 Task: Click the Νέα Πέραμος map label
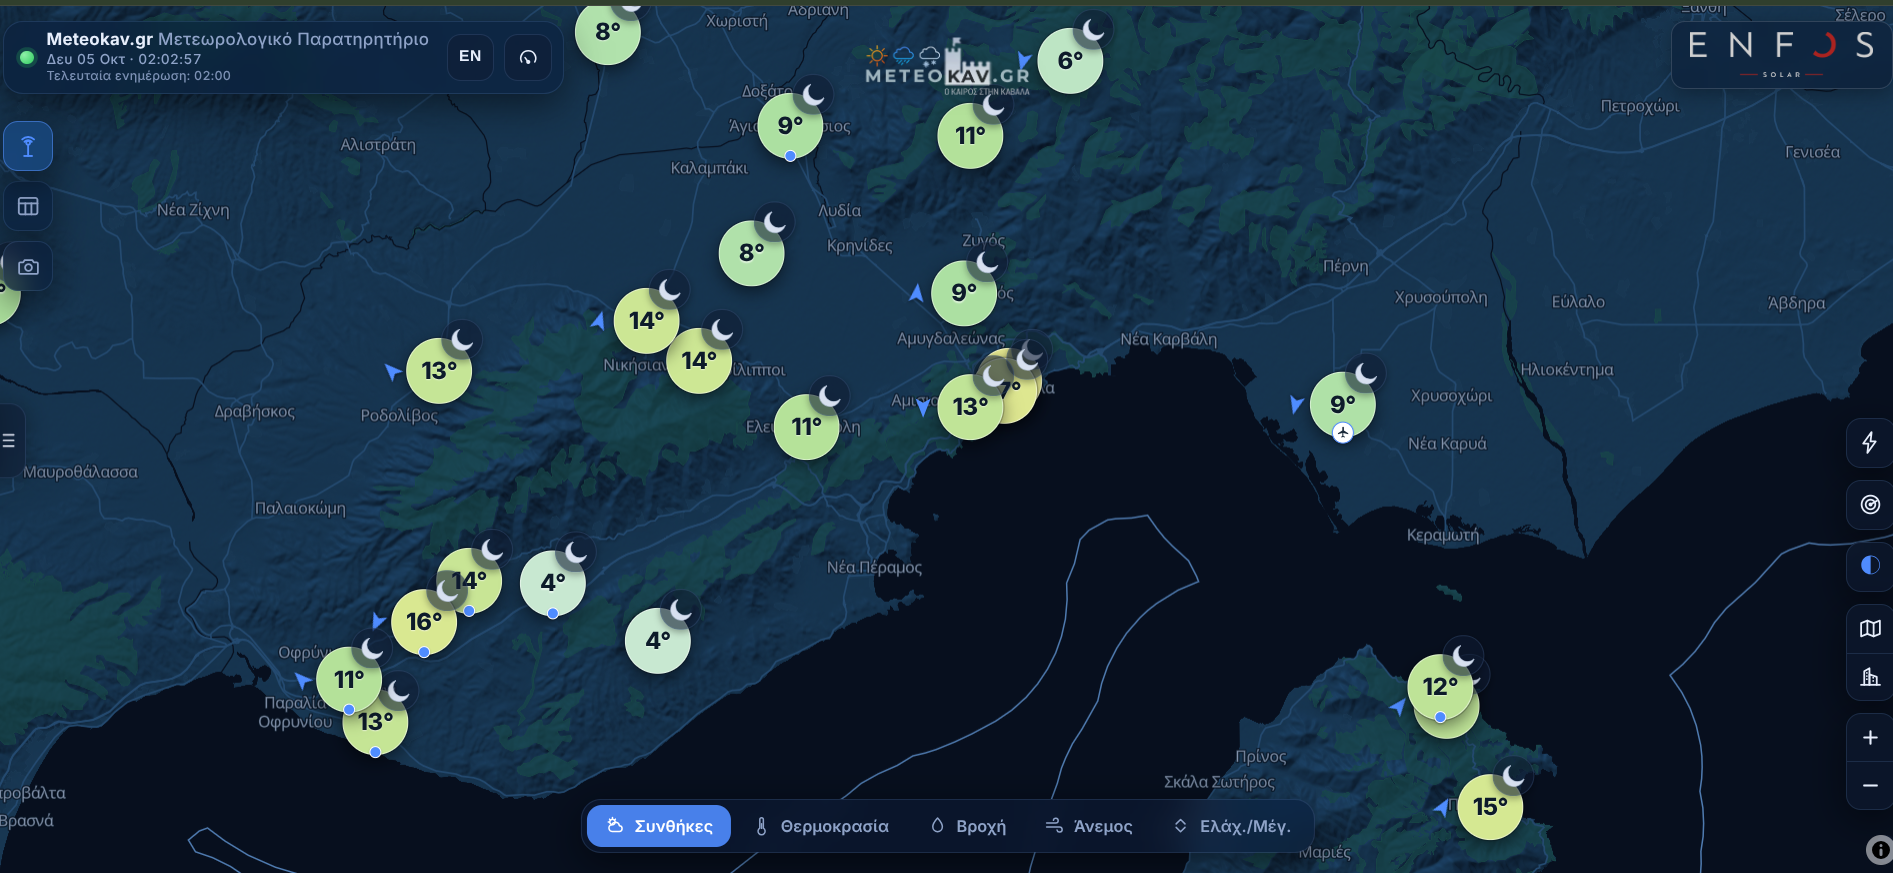874,568
